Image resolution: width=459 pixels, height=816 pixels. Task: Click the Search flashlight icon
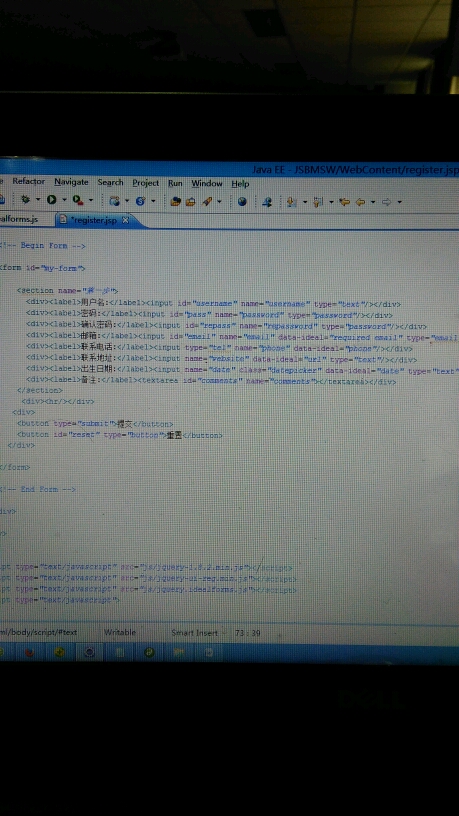[x=207, y=201]
